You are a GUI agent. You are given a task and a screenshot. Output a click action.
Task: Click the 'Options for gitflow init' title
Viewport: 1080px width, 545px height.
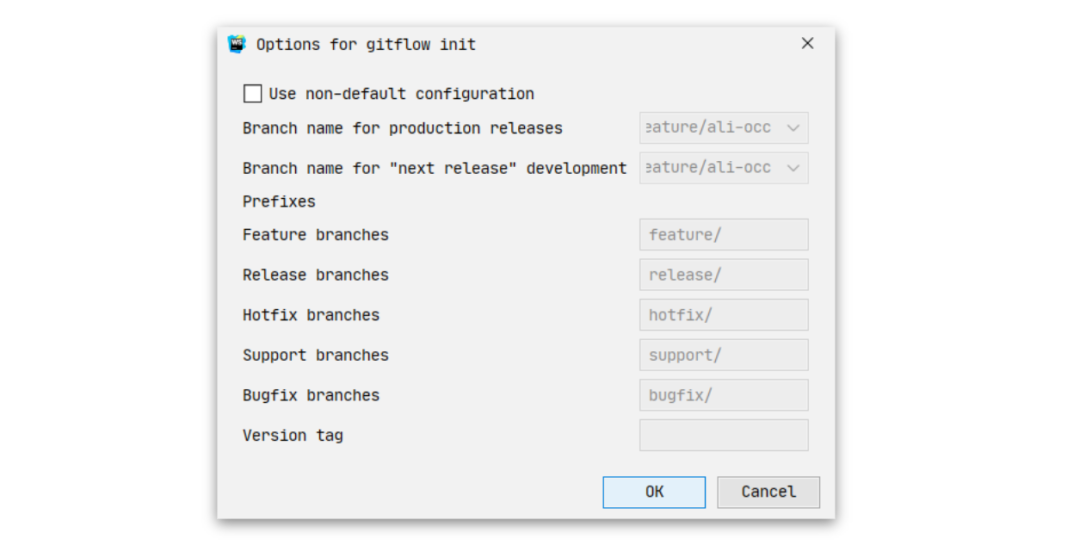pos(366,45)
